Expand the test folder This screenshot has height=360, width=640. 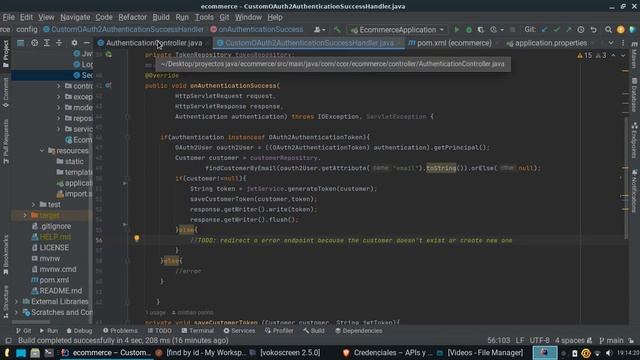pyautogui.click(x=34, y=204)
